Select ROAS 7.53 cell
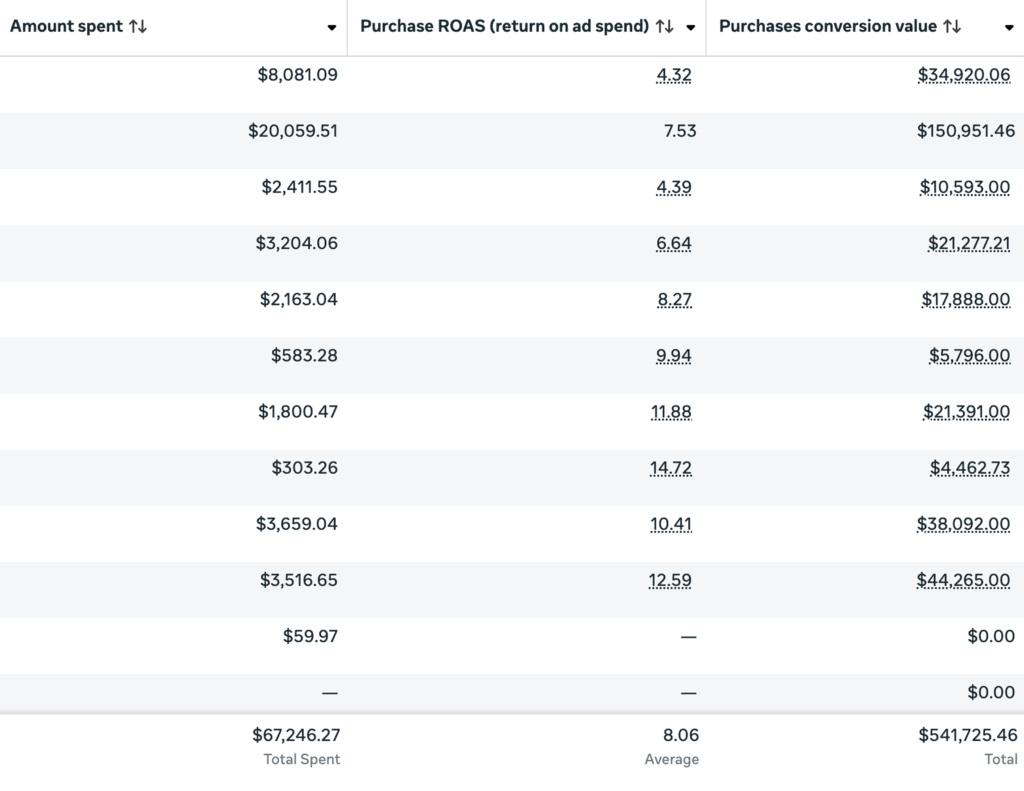Image resolution: width=1024 pixels, height=791 pixels. tap(680, 131)
